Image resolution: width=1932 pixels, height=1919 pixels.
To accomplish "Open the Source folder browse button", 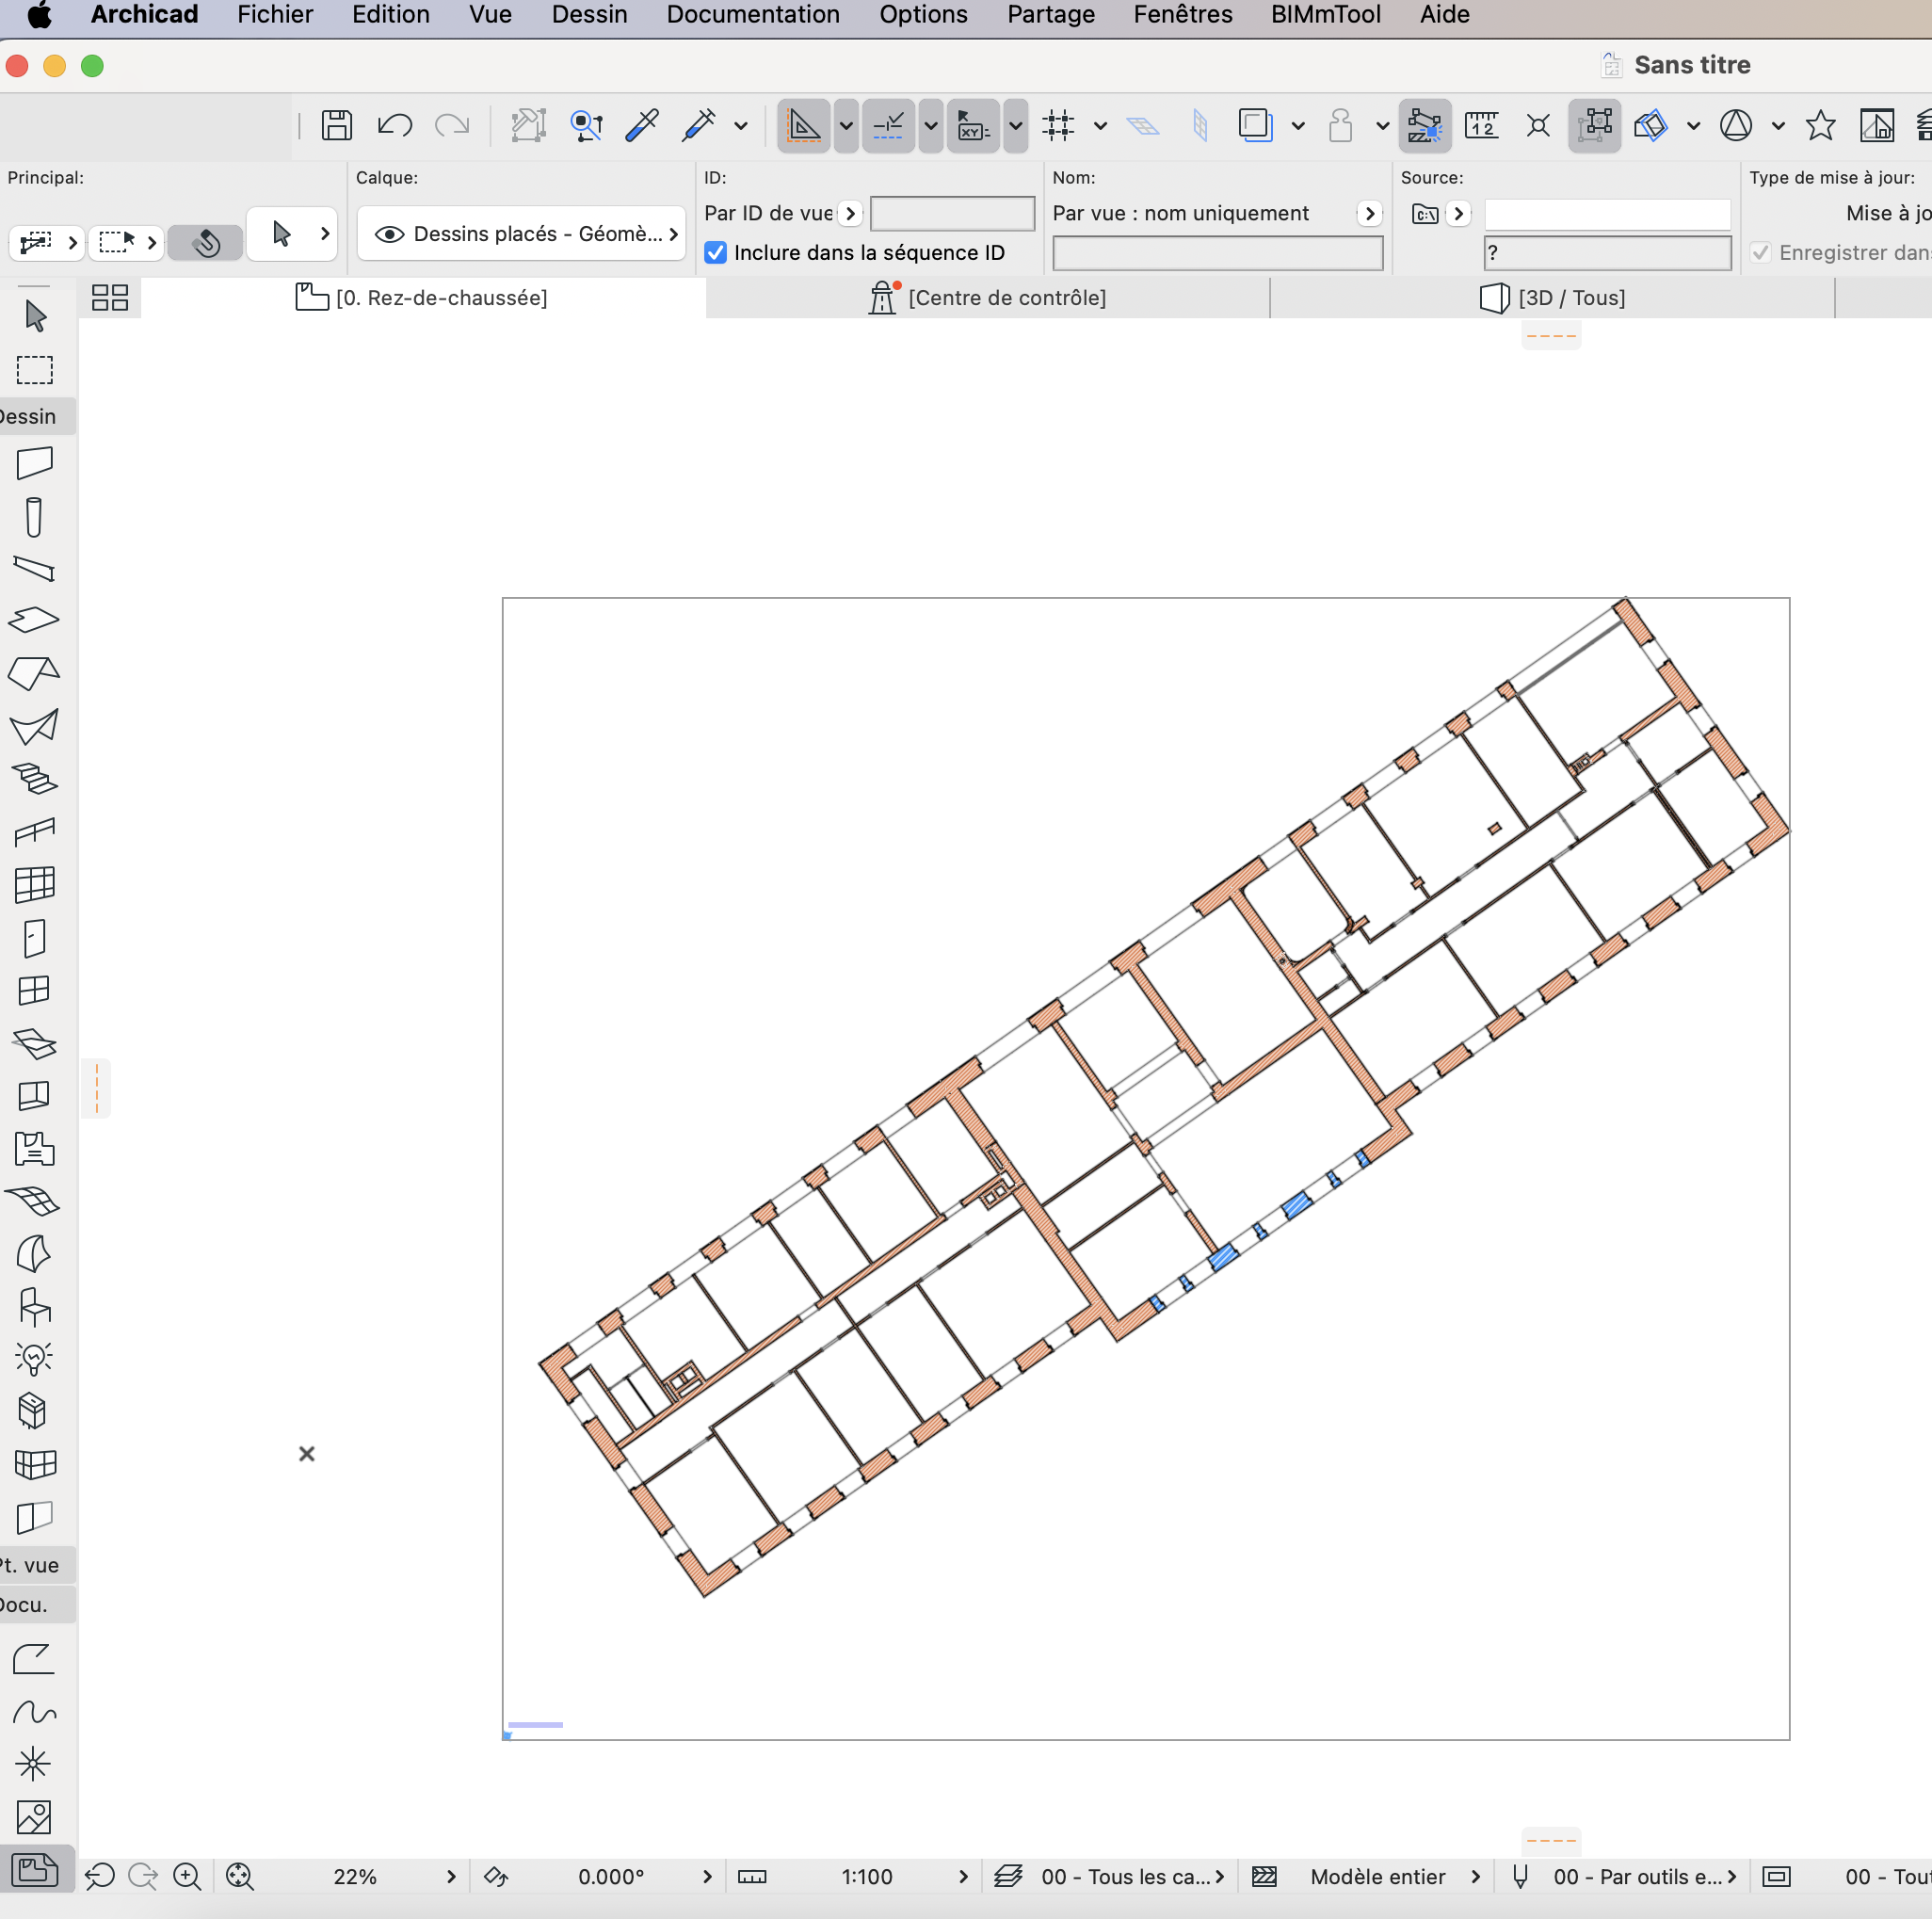I will 1425,213.
